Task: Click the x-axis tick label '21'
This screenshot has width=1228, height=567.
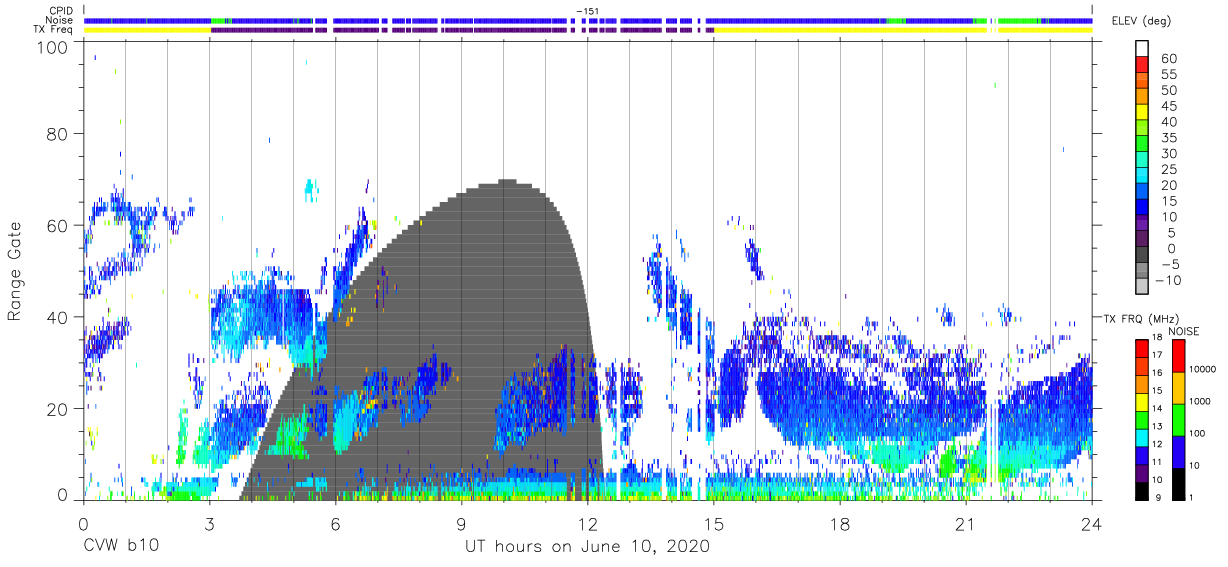Action: click(x=965, y=524)
